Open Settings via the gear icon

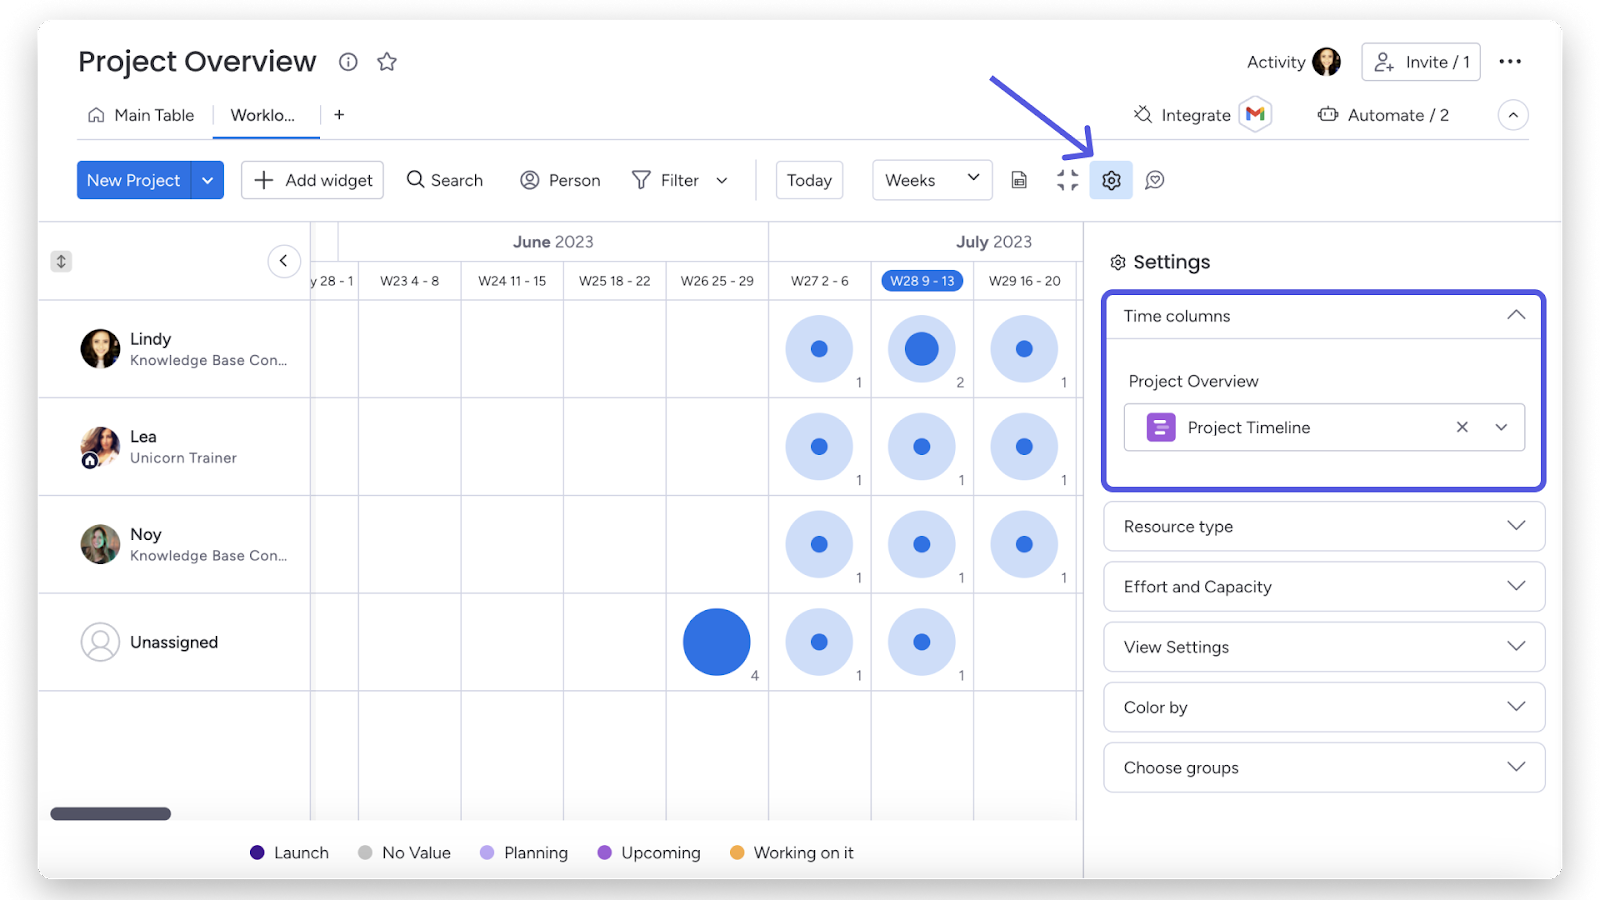[1111, 180]
